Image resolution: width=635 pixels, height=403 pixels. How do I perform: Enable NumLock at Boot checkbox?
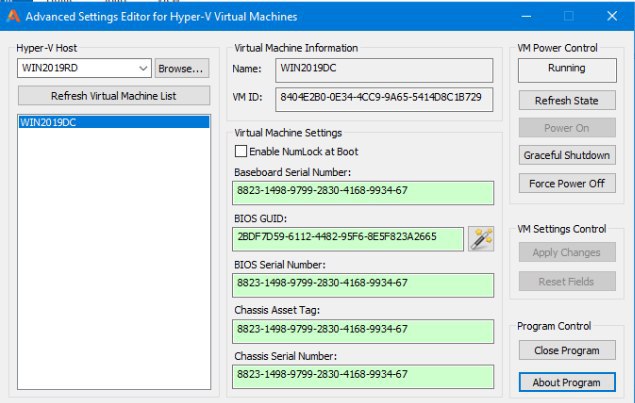[x=241, y=151]
